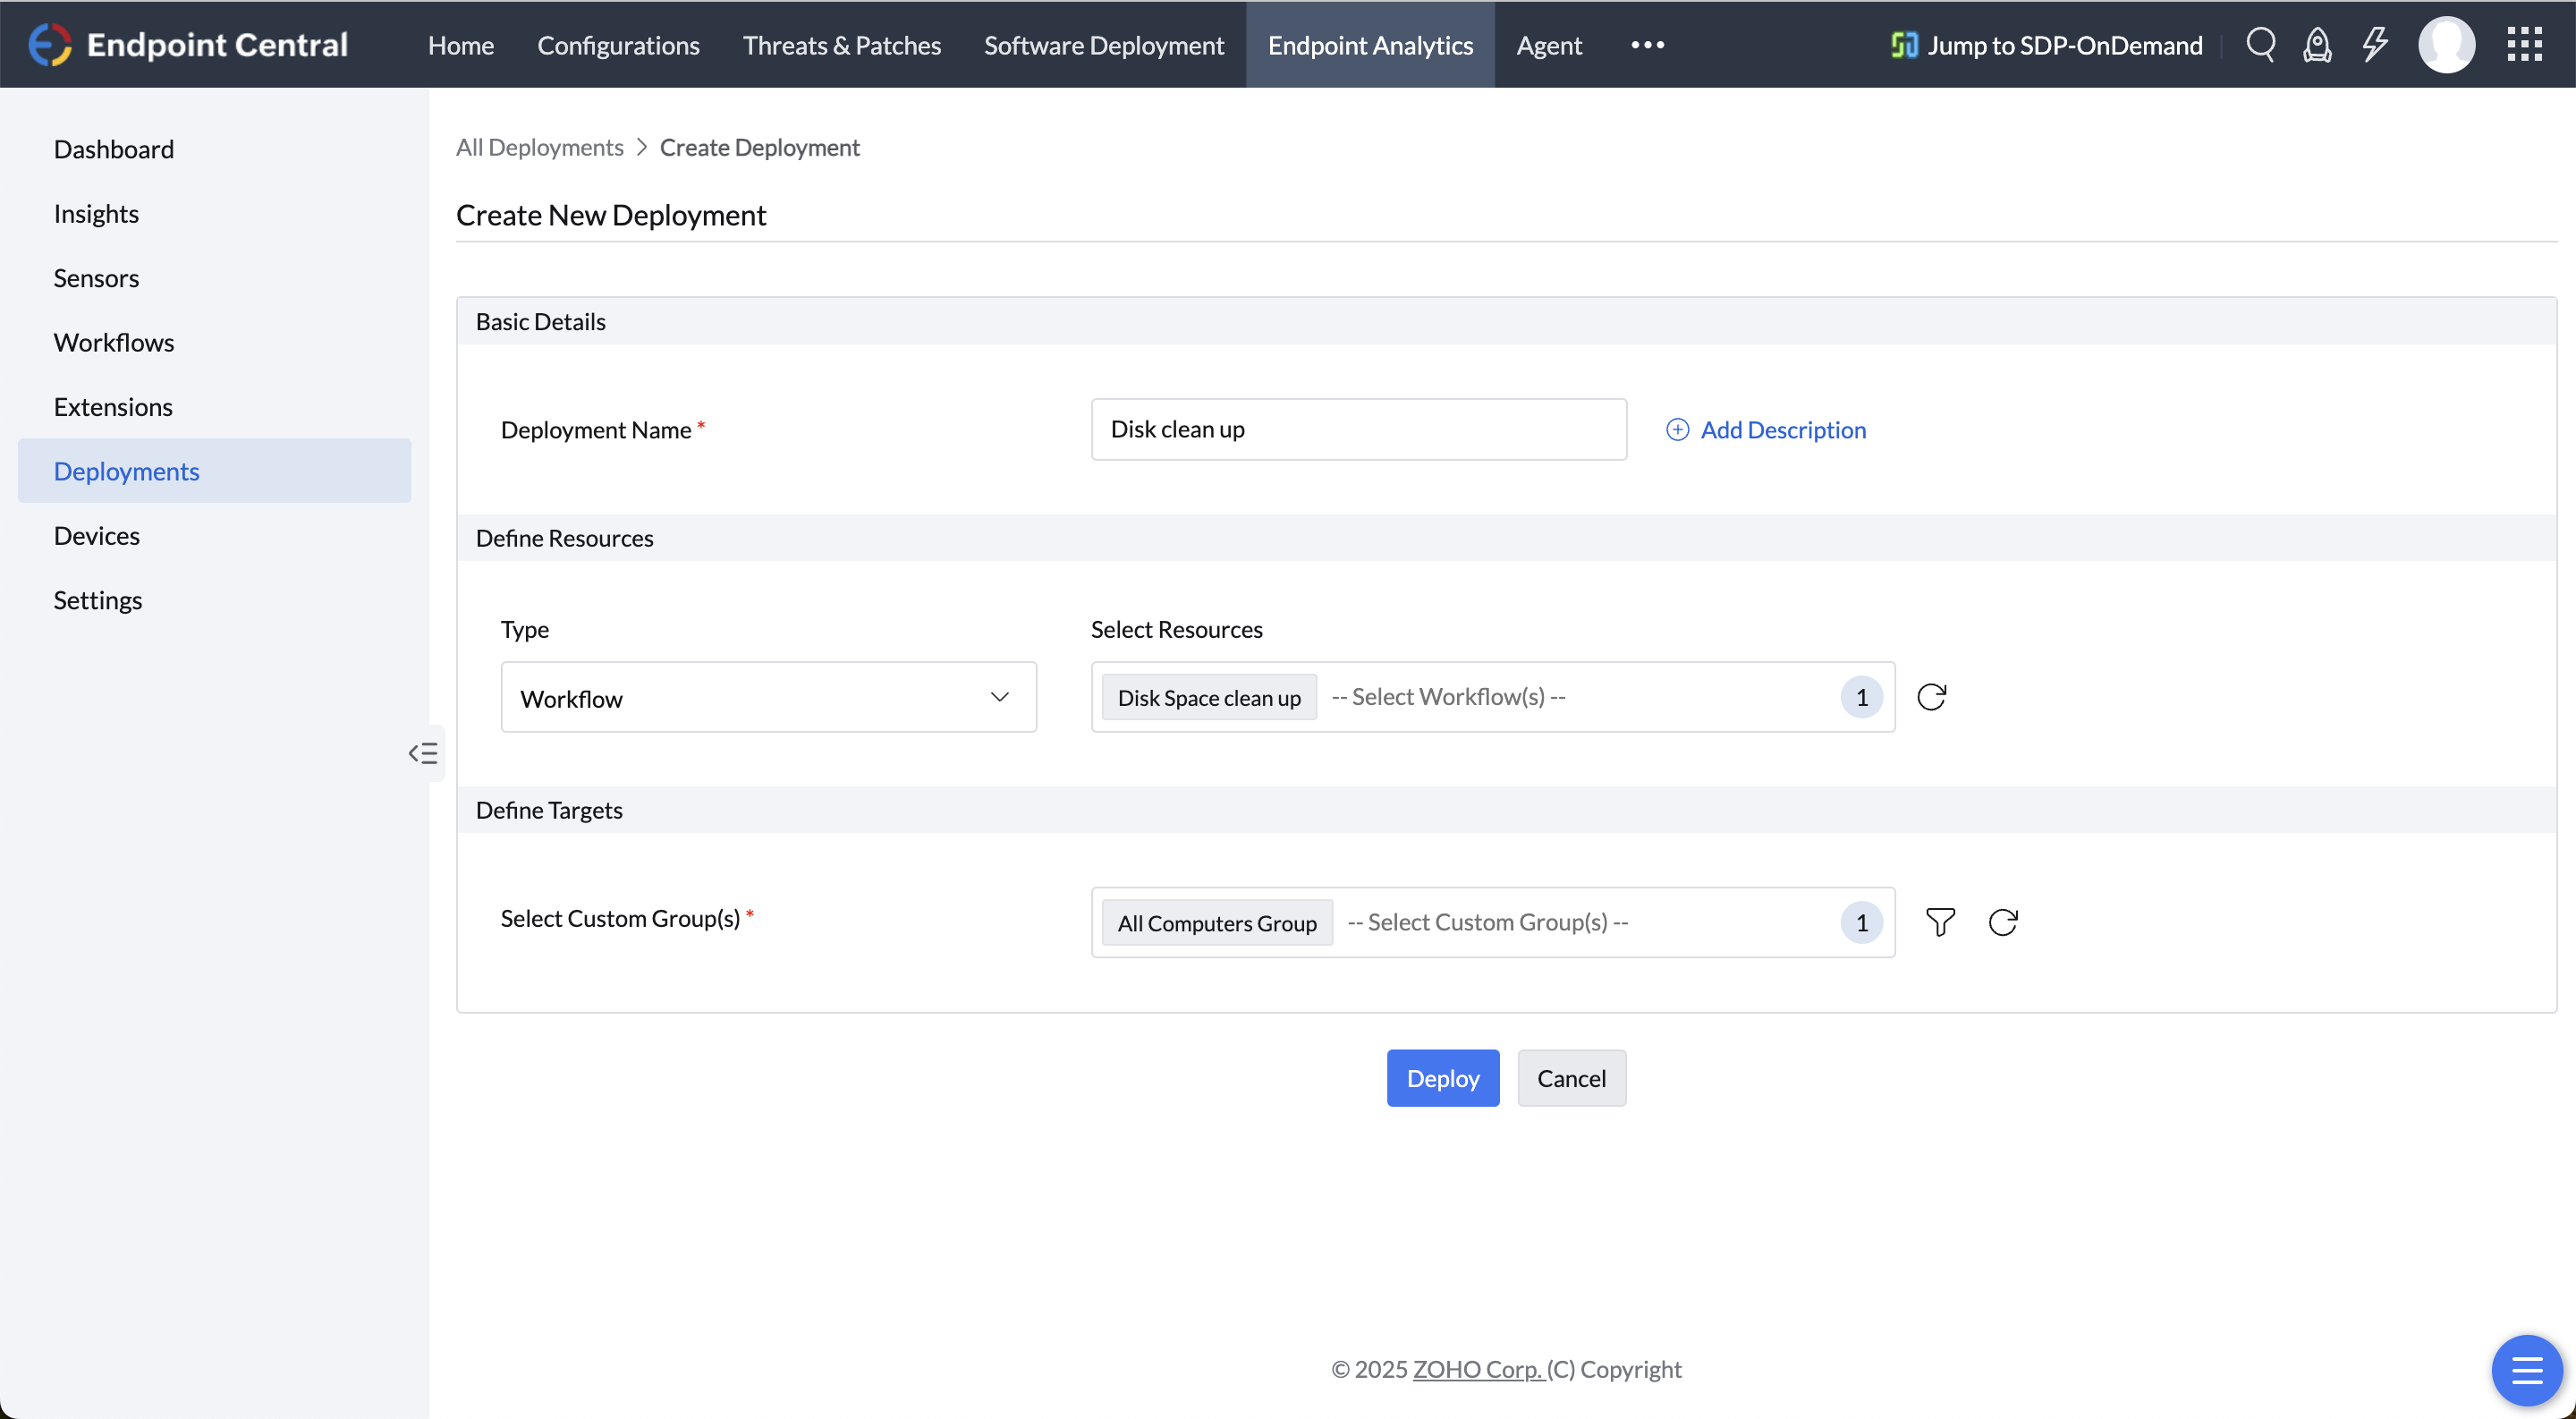
Task: Open the floating hamburger menu at bottom right
Action: [x=2528, y=1370]
